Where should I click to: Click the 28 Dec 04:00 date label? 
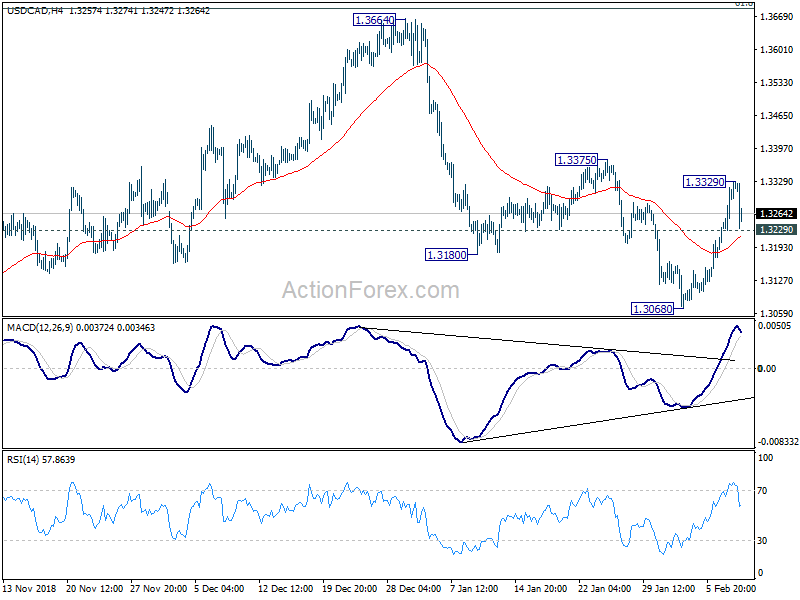coord(414,588)
